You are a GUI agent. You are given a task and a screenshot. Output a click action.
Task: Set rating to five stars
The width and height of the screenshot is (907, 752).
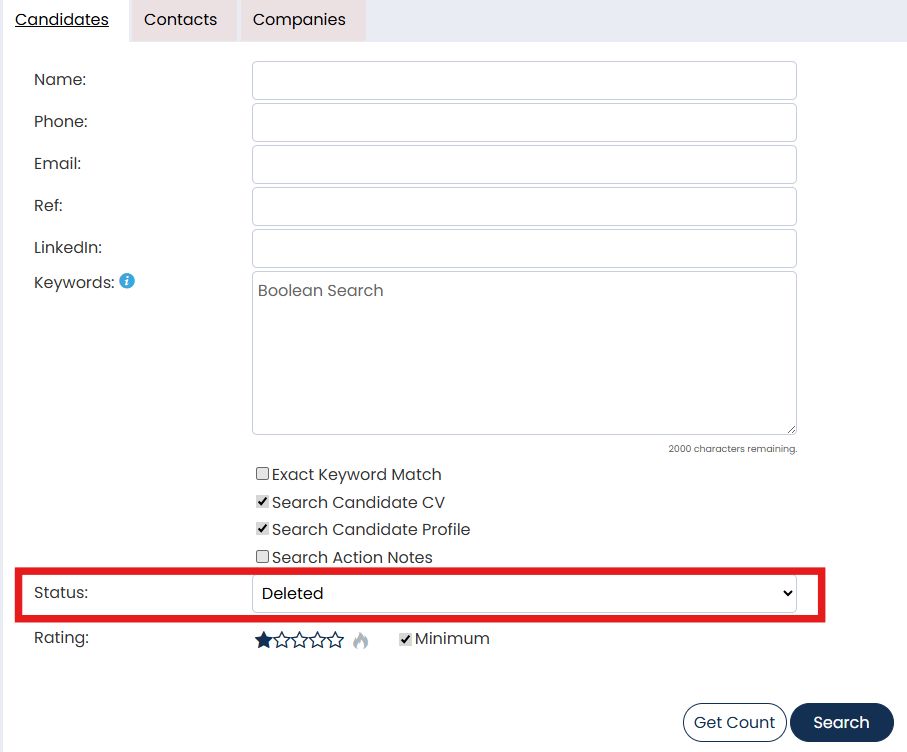coord(336,640)
